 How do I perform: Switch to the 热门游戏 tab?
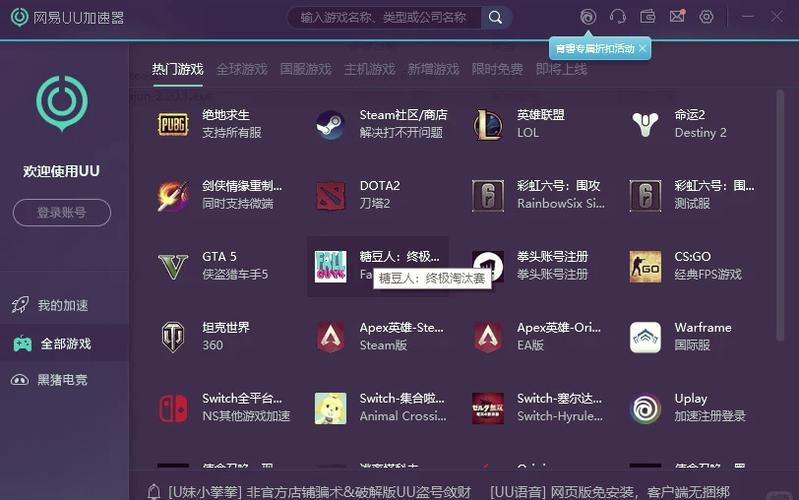tap(177, 69)
